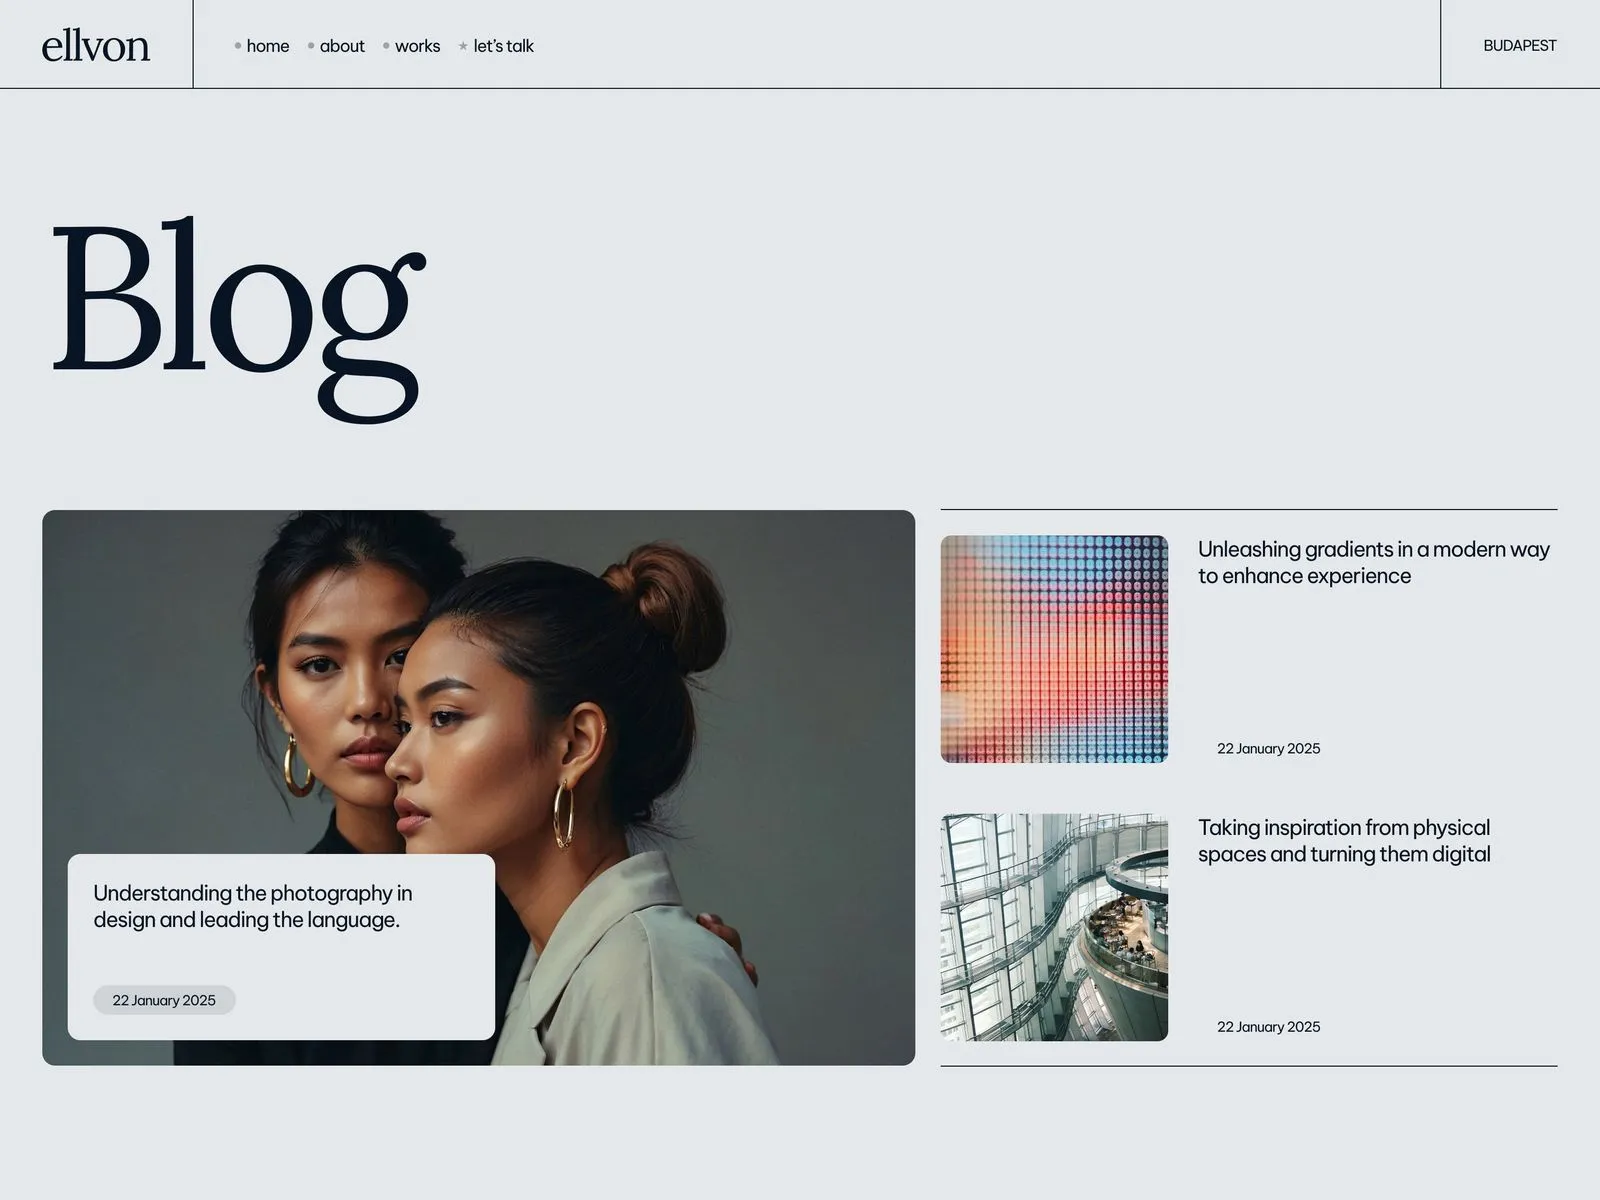Click the featured post date pill badge
This screenshot has width=1600, height=1200.
pyautogui.click(x=164, y=1000)
